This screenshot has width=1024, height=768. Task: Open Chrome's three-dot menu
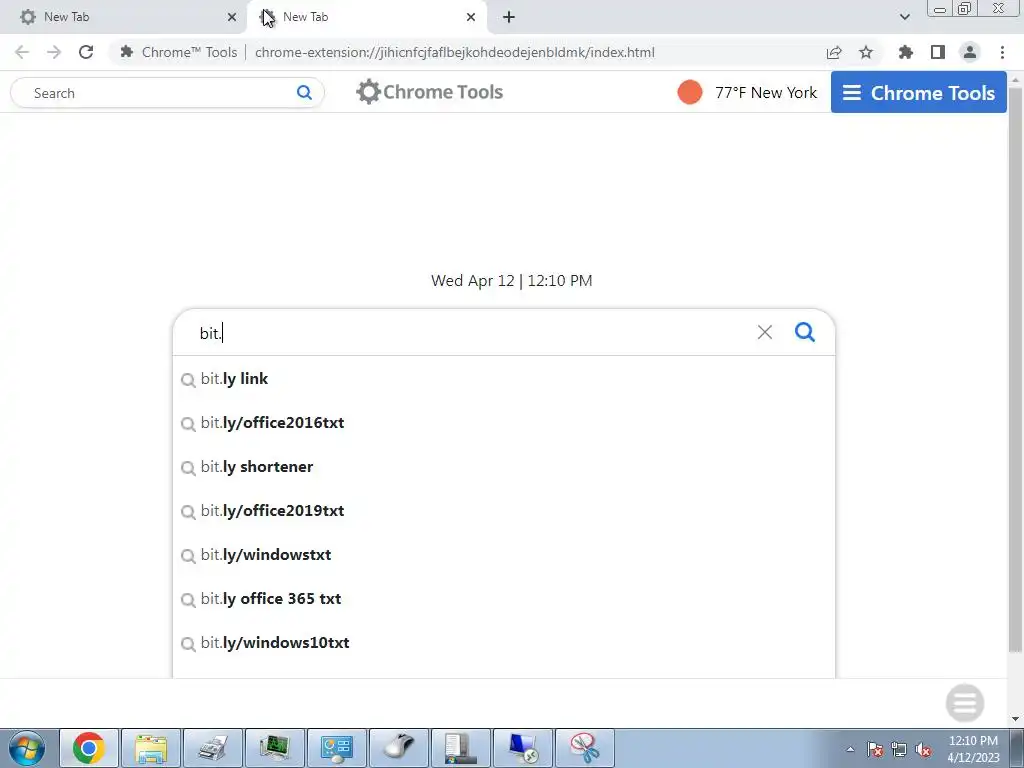click(x=1002, y=52)
